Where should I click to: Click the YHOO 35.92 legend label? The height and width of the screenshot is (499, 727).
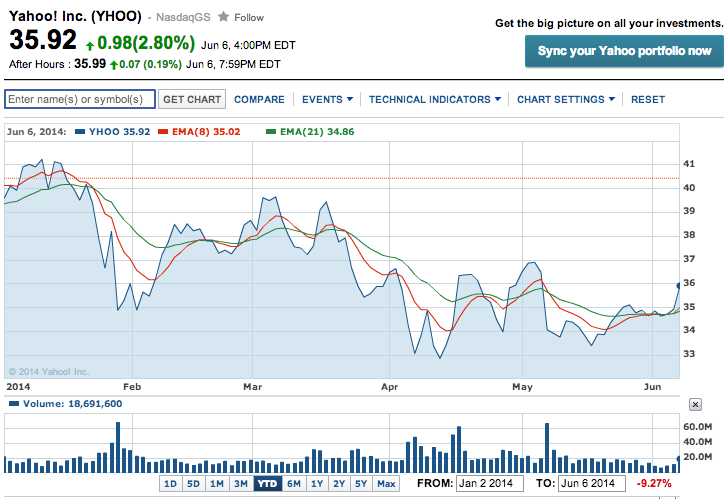click(120, 132)
